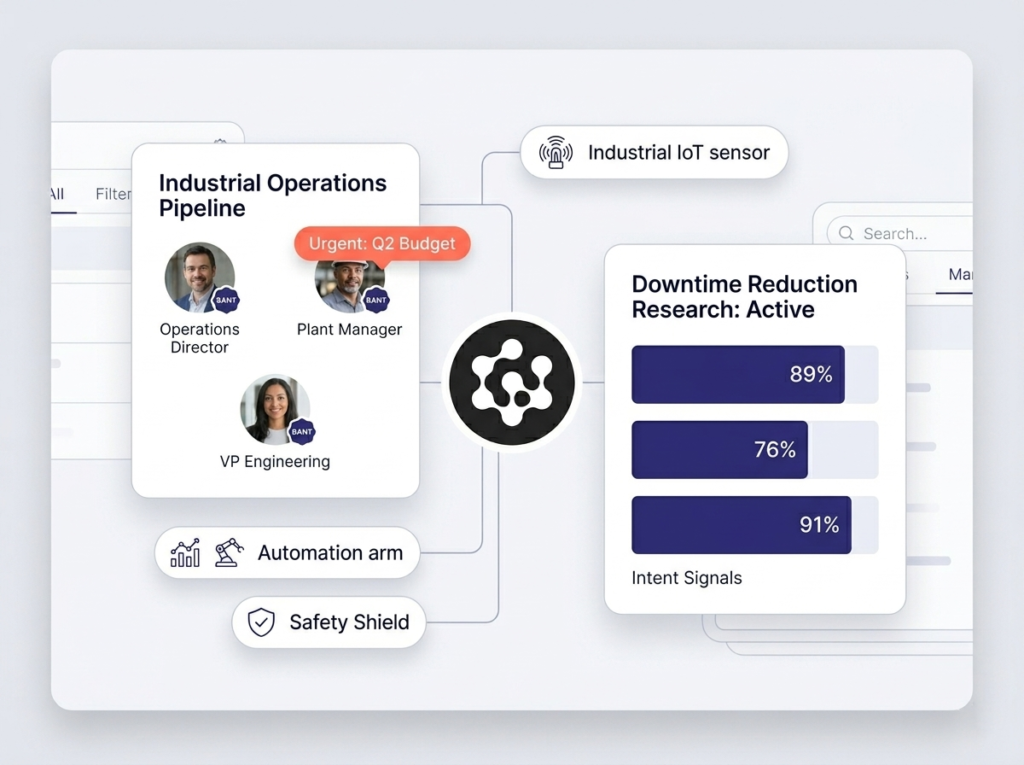Click the Downtime Reduction Research: Active heading
1024x765 pixels.
[744, 297]
